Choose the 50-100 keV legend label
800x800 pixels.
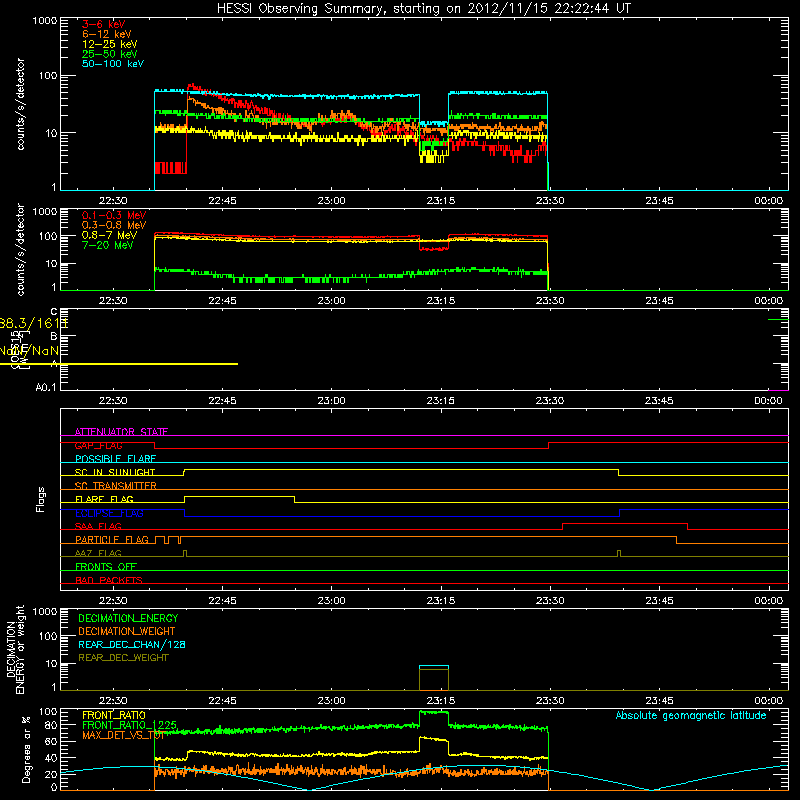coord(113,64)
